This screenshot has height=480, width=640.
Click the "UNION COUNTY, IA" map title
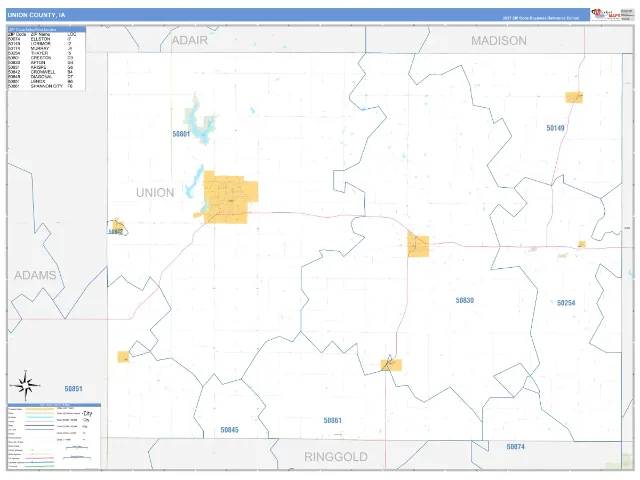point(36,15)
